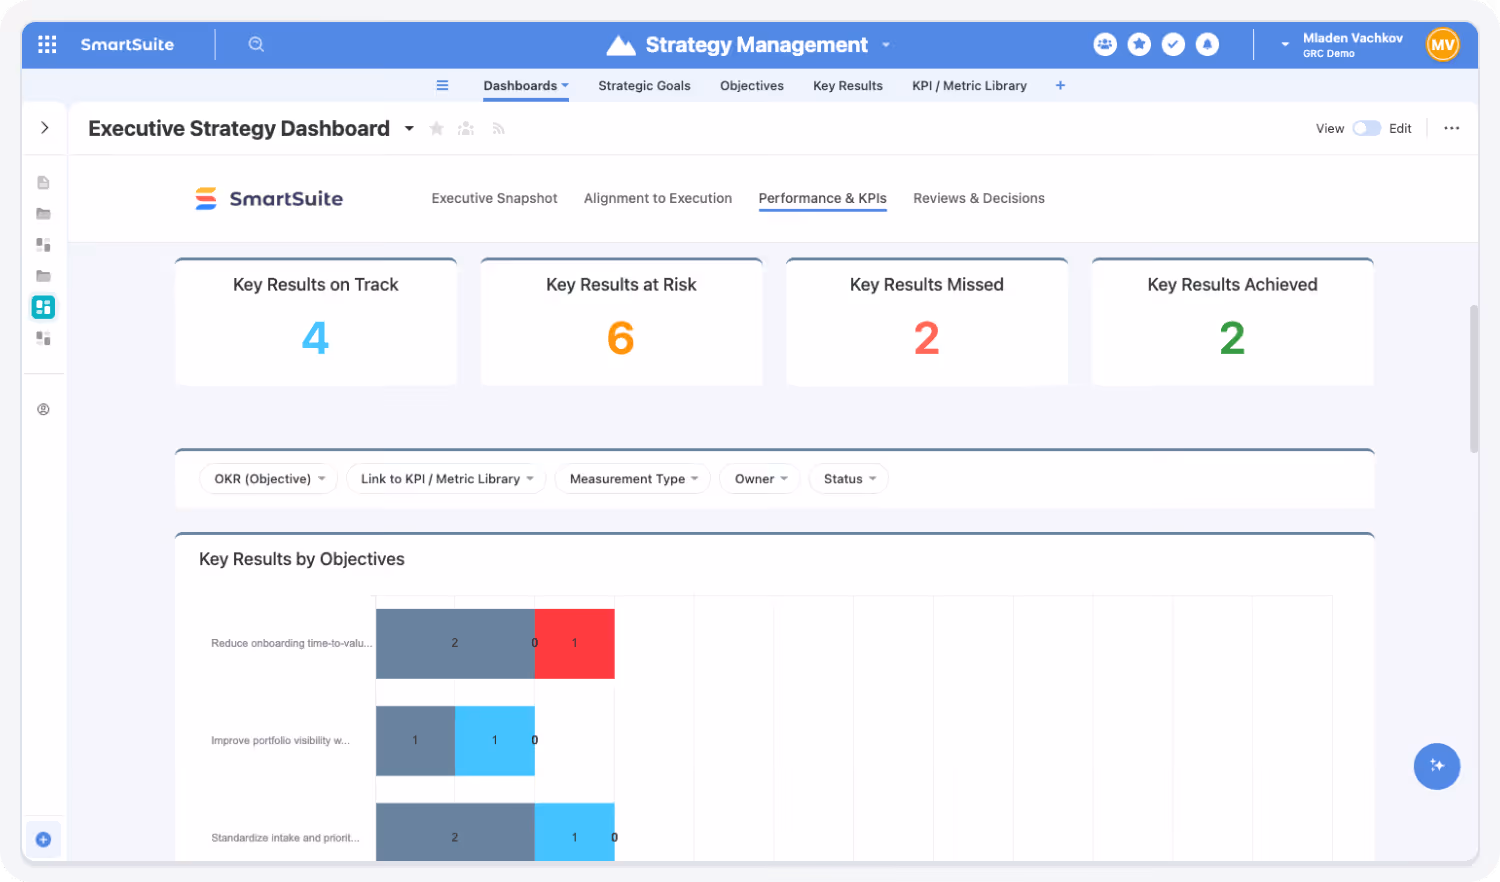Screen dimensions: 1500x882
Task: Click the grey dashboard icon below teal one
Action: coord(43,338)
